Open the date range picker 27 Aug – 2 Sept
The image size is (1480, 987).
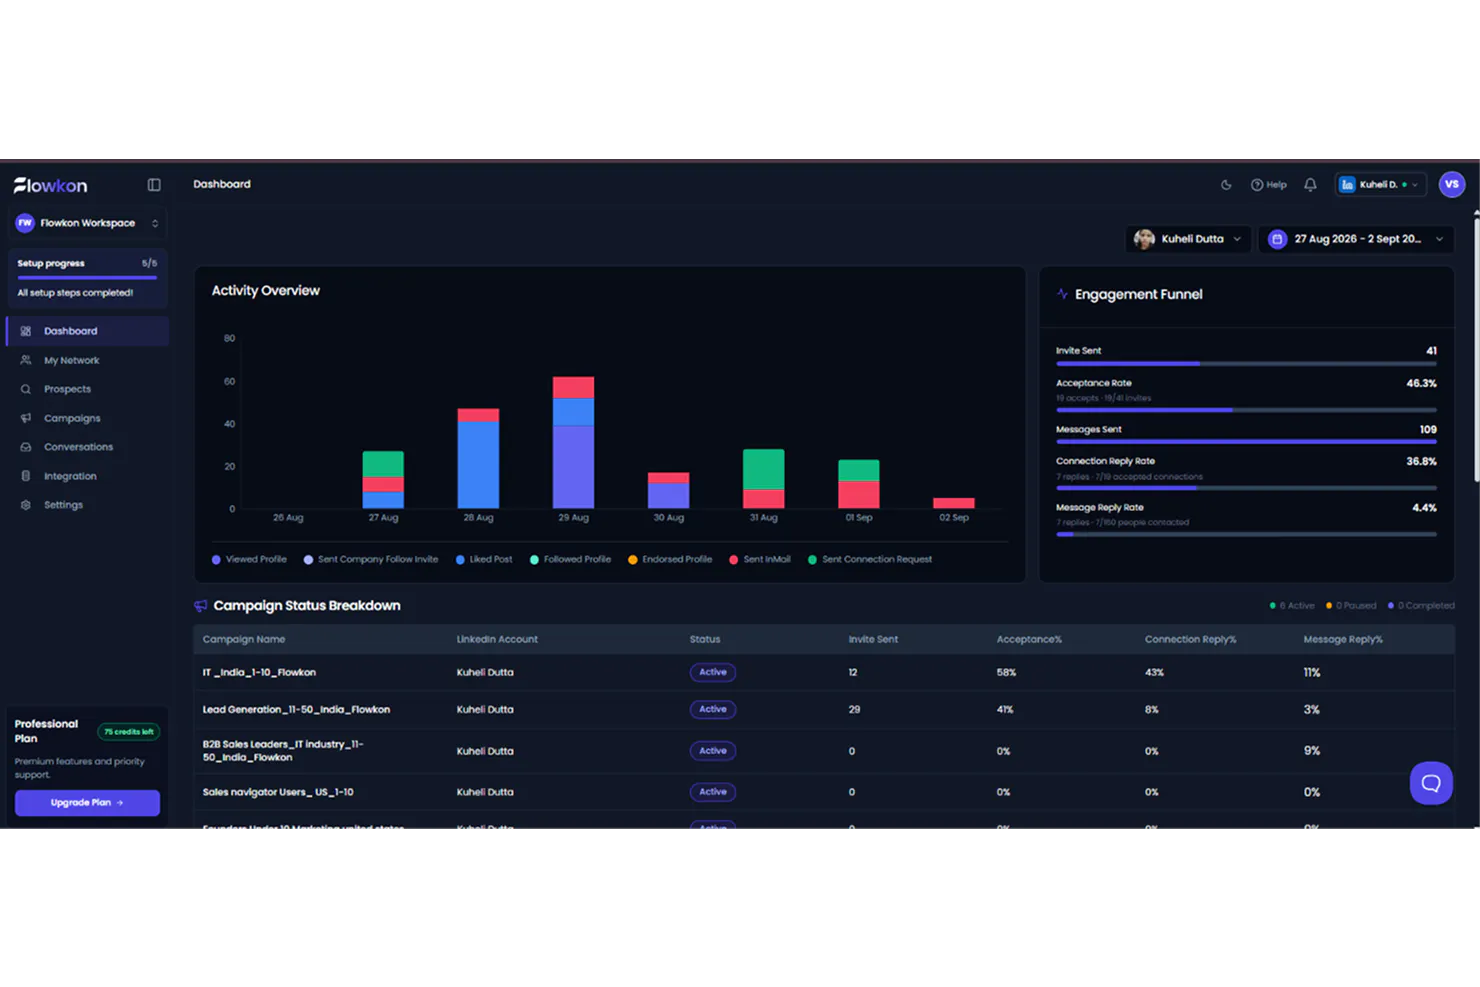tap(1356, 239)
